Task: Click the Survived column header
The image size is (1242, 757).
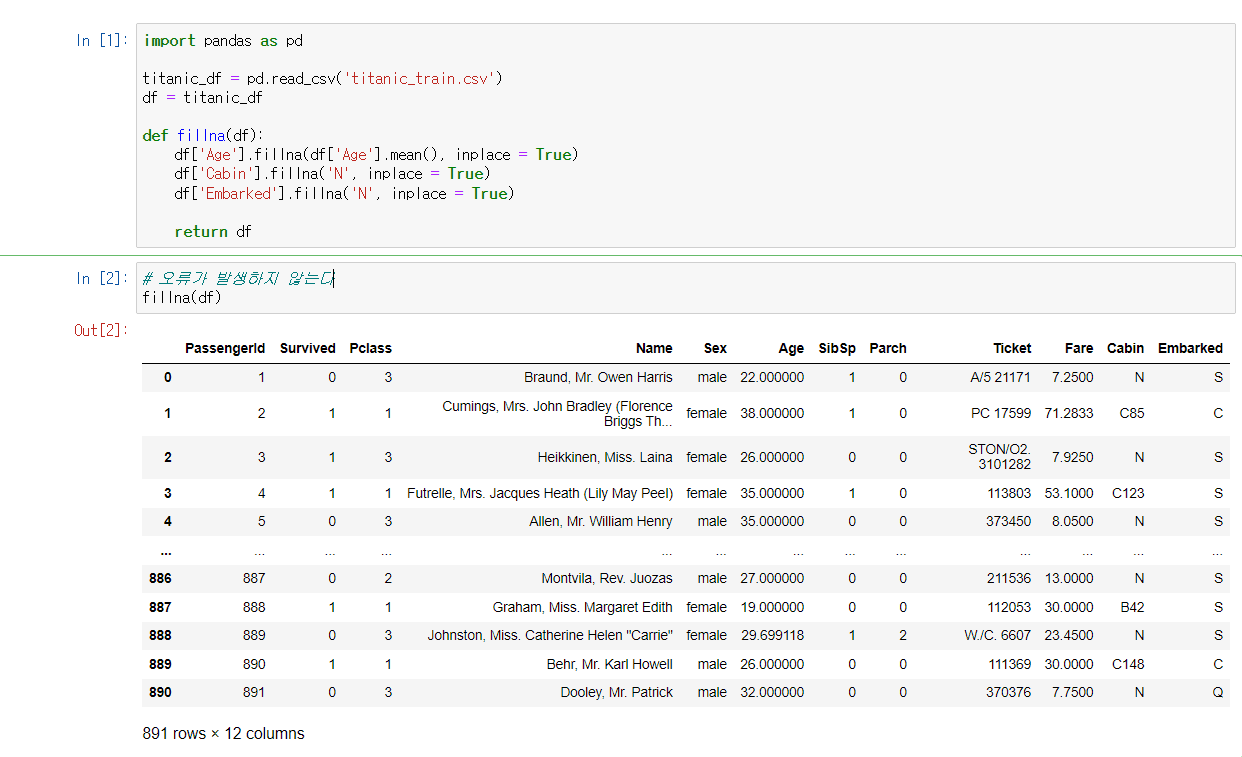Action: click(x=307, y=348)
